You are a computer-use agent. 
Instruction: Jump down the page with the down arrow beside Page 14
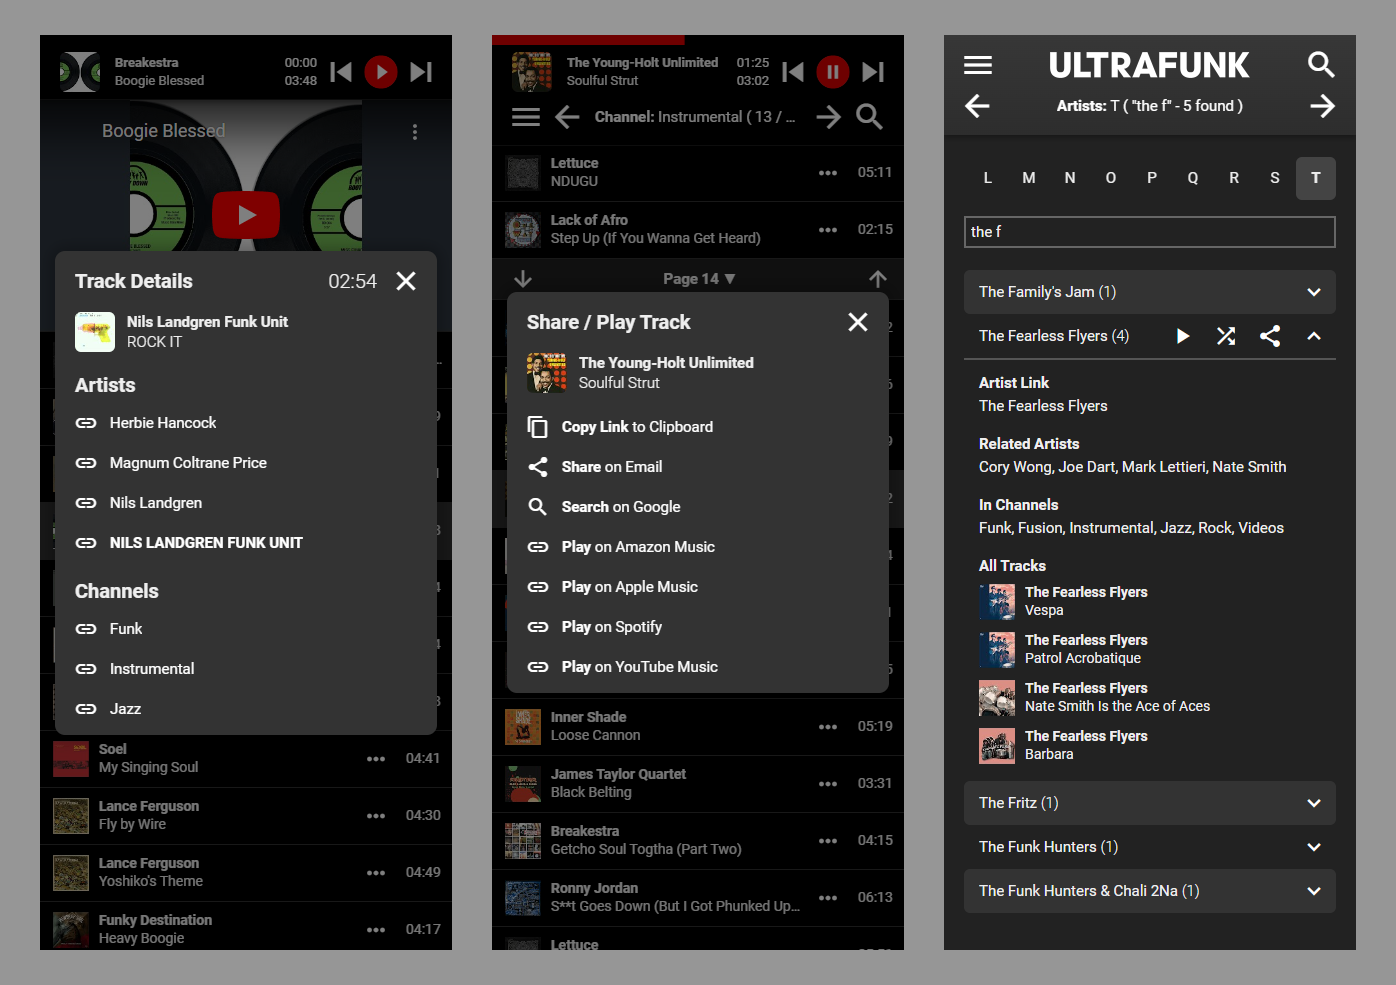[x=523, y=279]
